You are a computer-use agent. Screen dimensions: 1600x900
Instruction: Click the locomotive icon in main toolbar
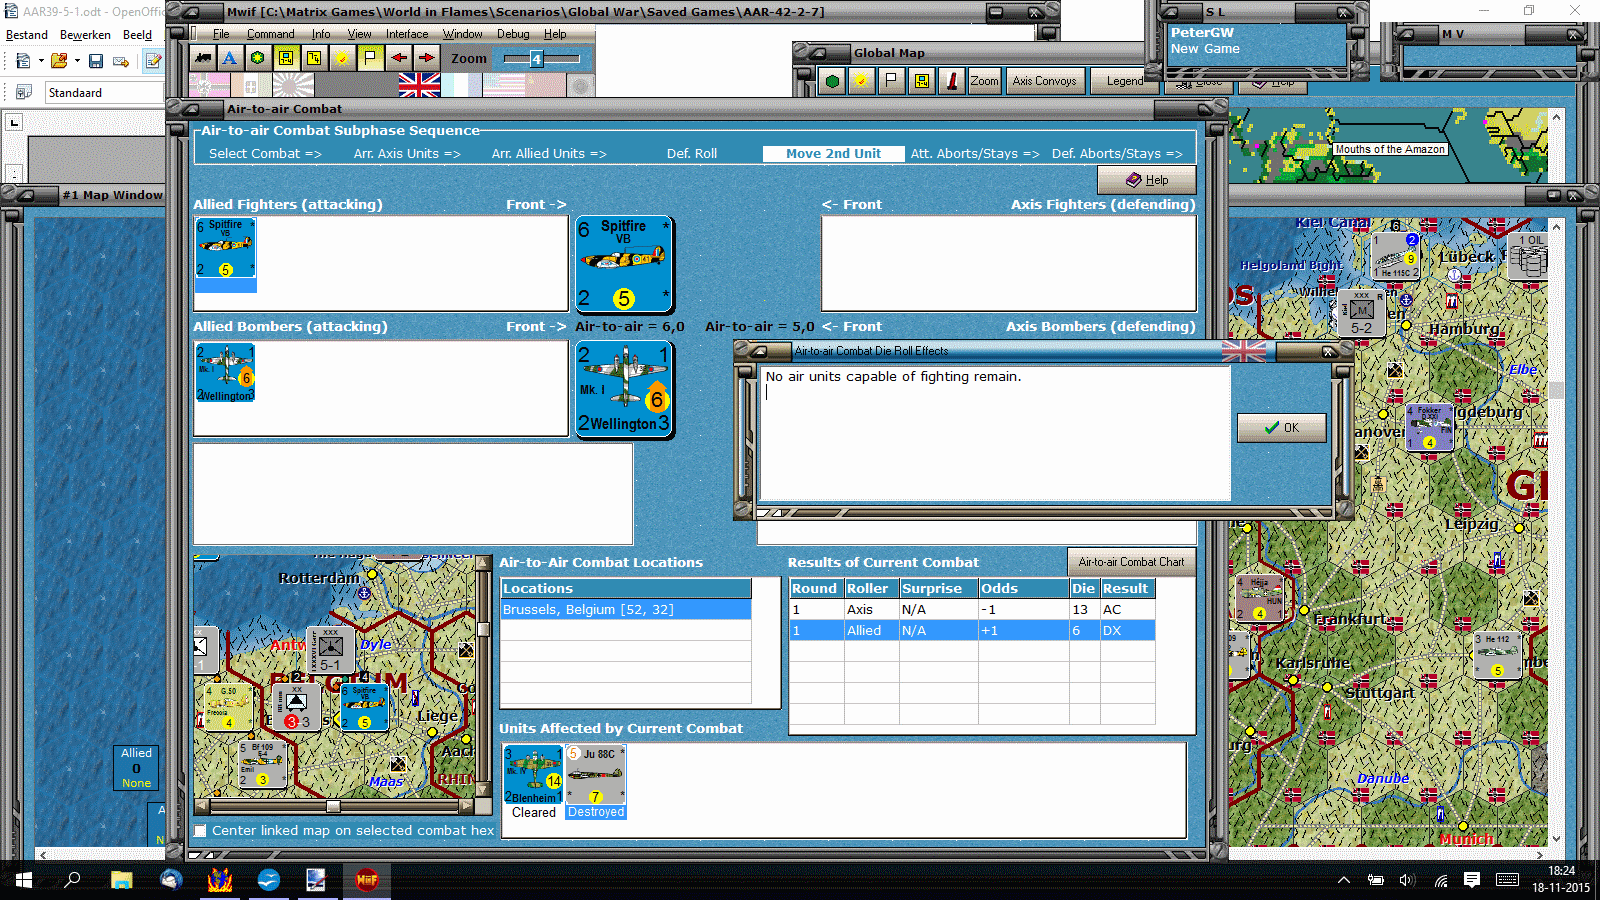[x=203, y=58]
